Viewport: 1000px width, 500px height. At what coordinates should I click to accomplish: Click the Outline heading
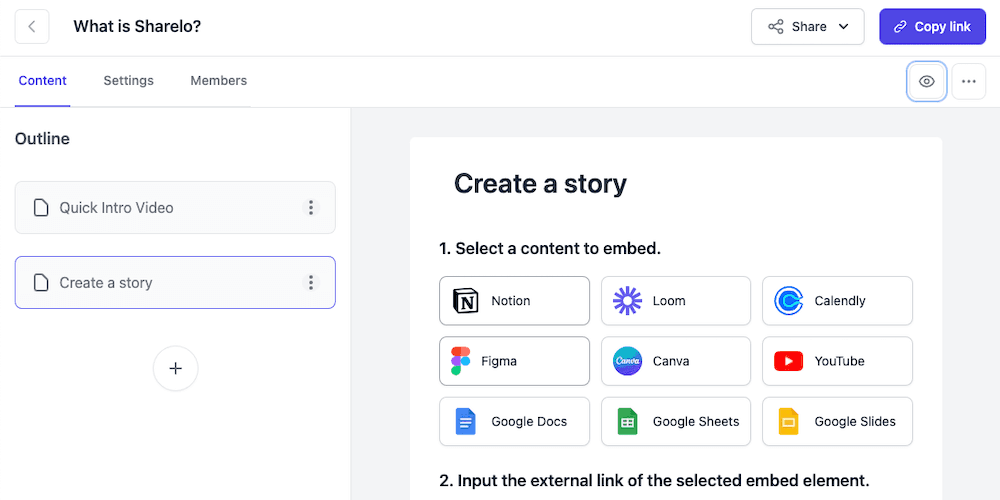tap(42, 138)
